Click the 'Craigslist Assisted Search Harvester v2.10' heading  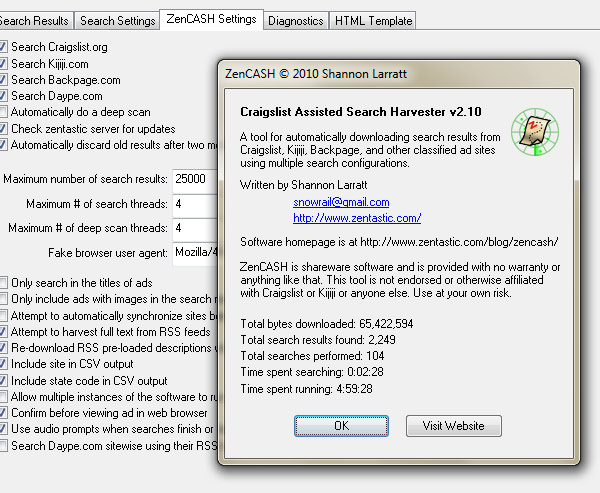361,112
